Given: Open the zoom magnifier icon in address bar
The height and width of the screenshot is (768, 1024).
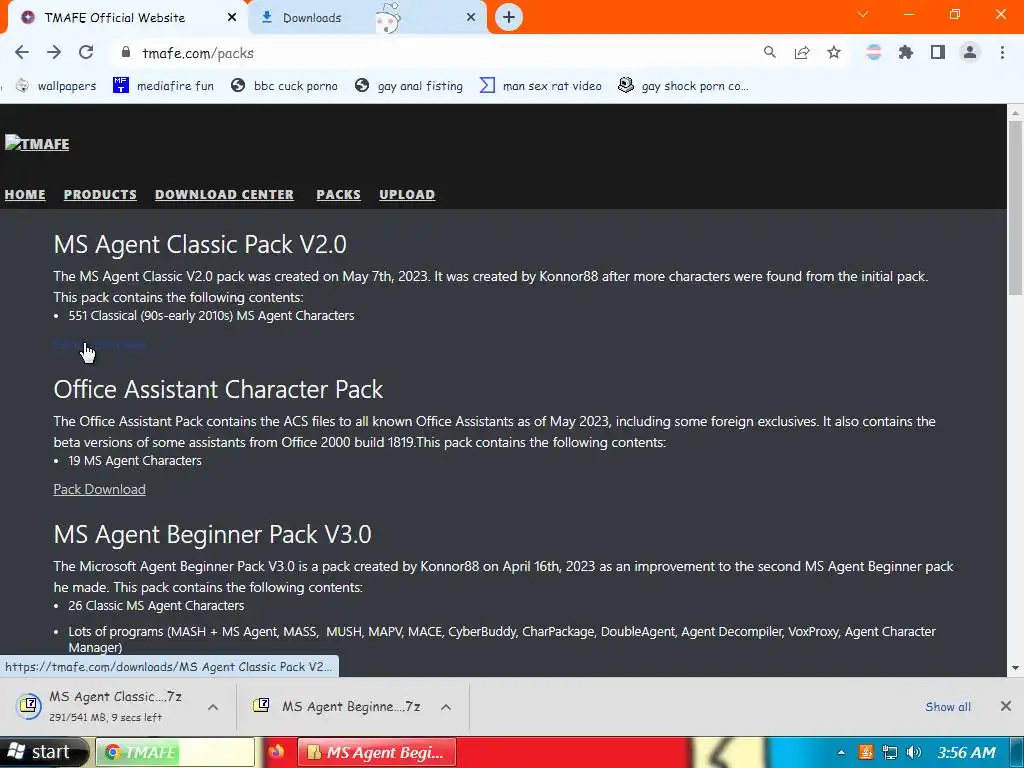Looking at the screenshot, I should (769, 52).
